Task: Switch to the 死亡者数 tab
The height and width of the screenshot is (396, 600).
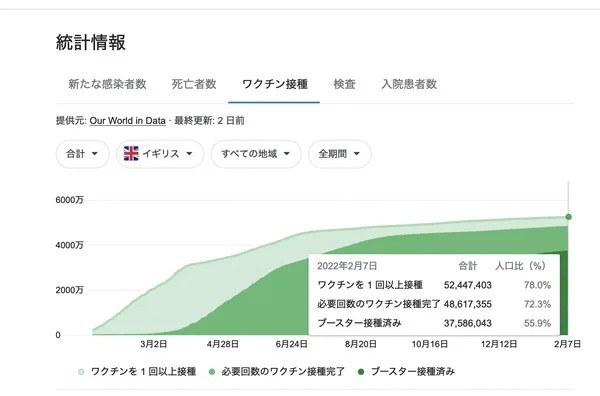Action: click(194, 84)
